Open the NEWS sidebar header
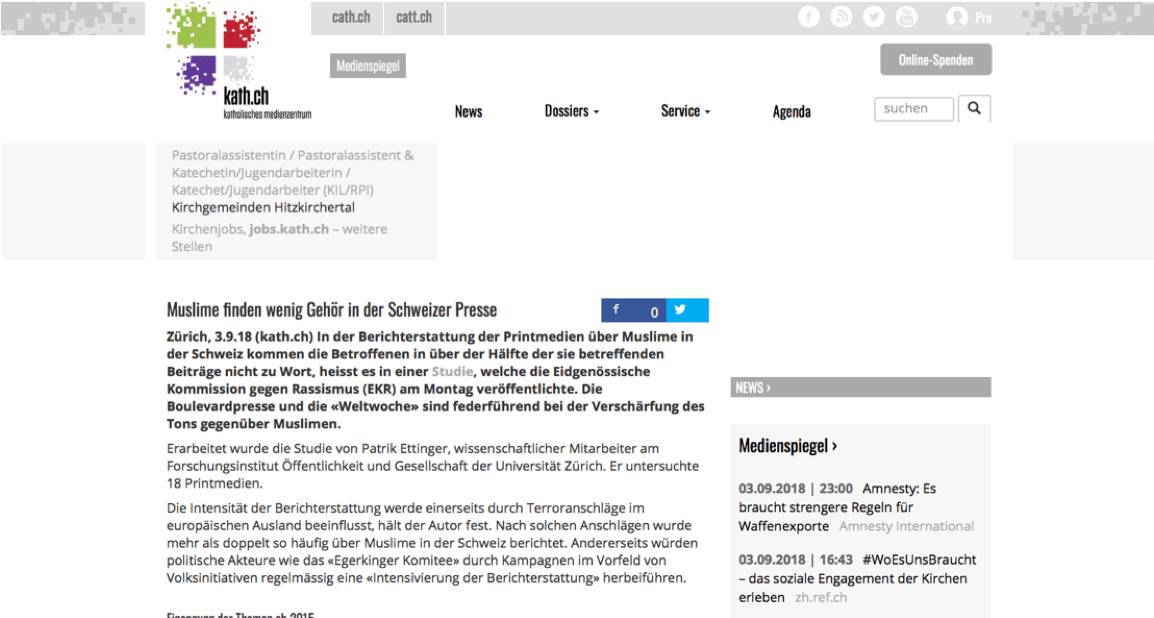 click(x=860, y=387)
